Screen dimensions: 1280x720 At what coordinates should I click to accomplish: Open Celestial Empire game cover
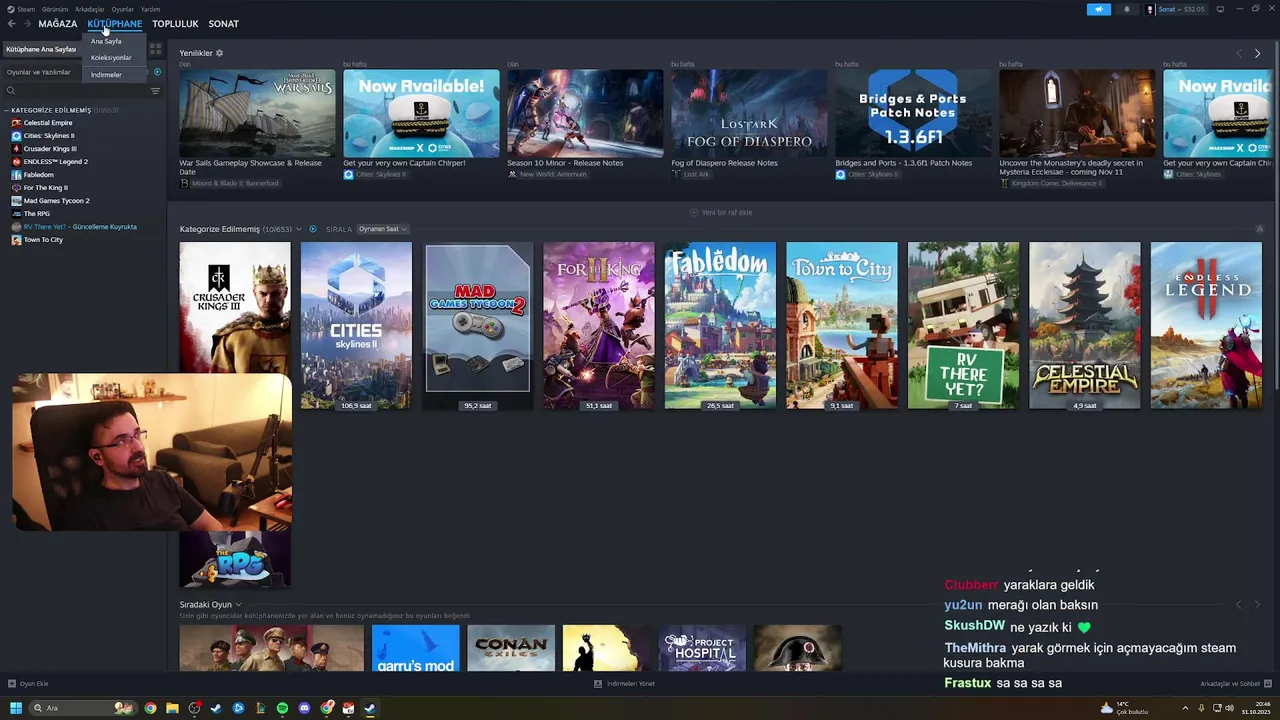pyautogui.click(x=1084, y=325)
